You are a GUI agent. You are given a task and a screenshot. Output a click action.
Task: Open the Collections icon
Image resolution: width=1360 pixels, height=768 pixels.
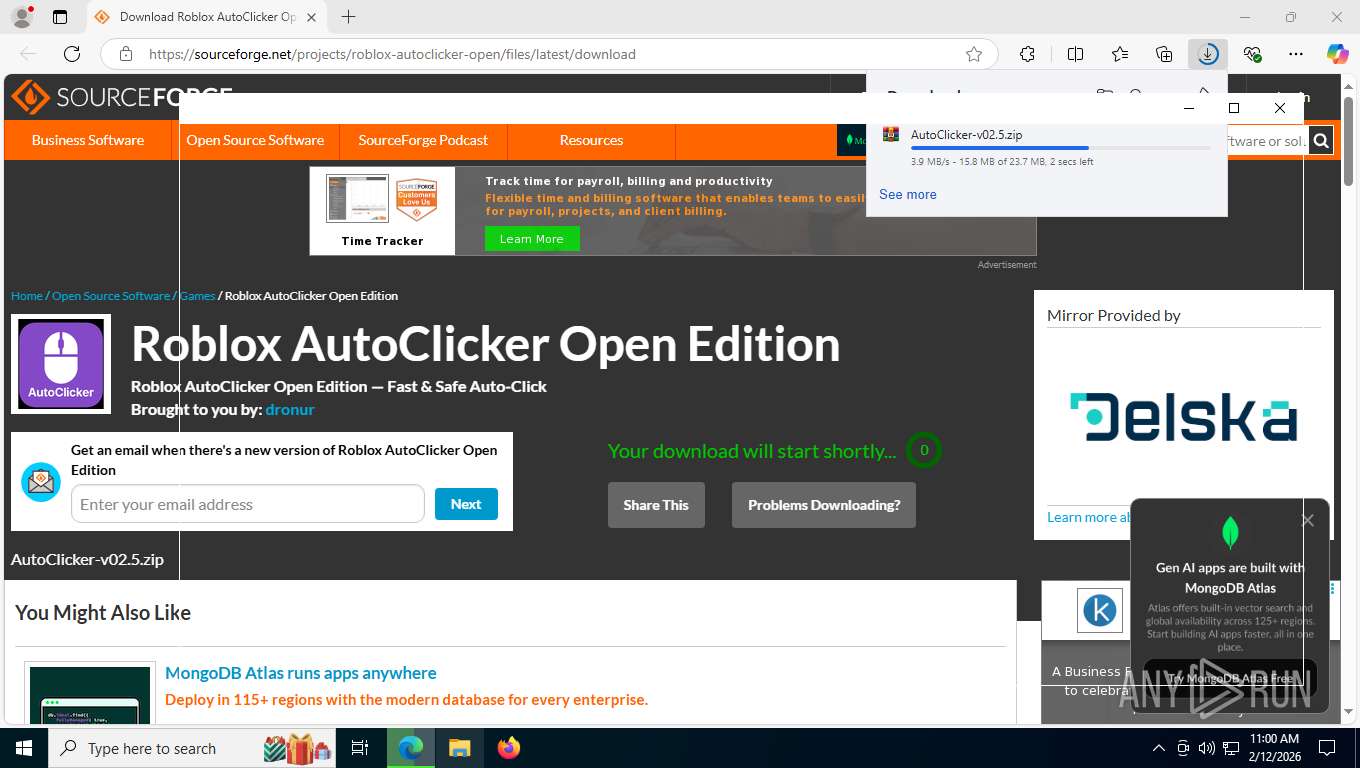(1164, 54)
